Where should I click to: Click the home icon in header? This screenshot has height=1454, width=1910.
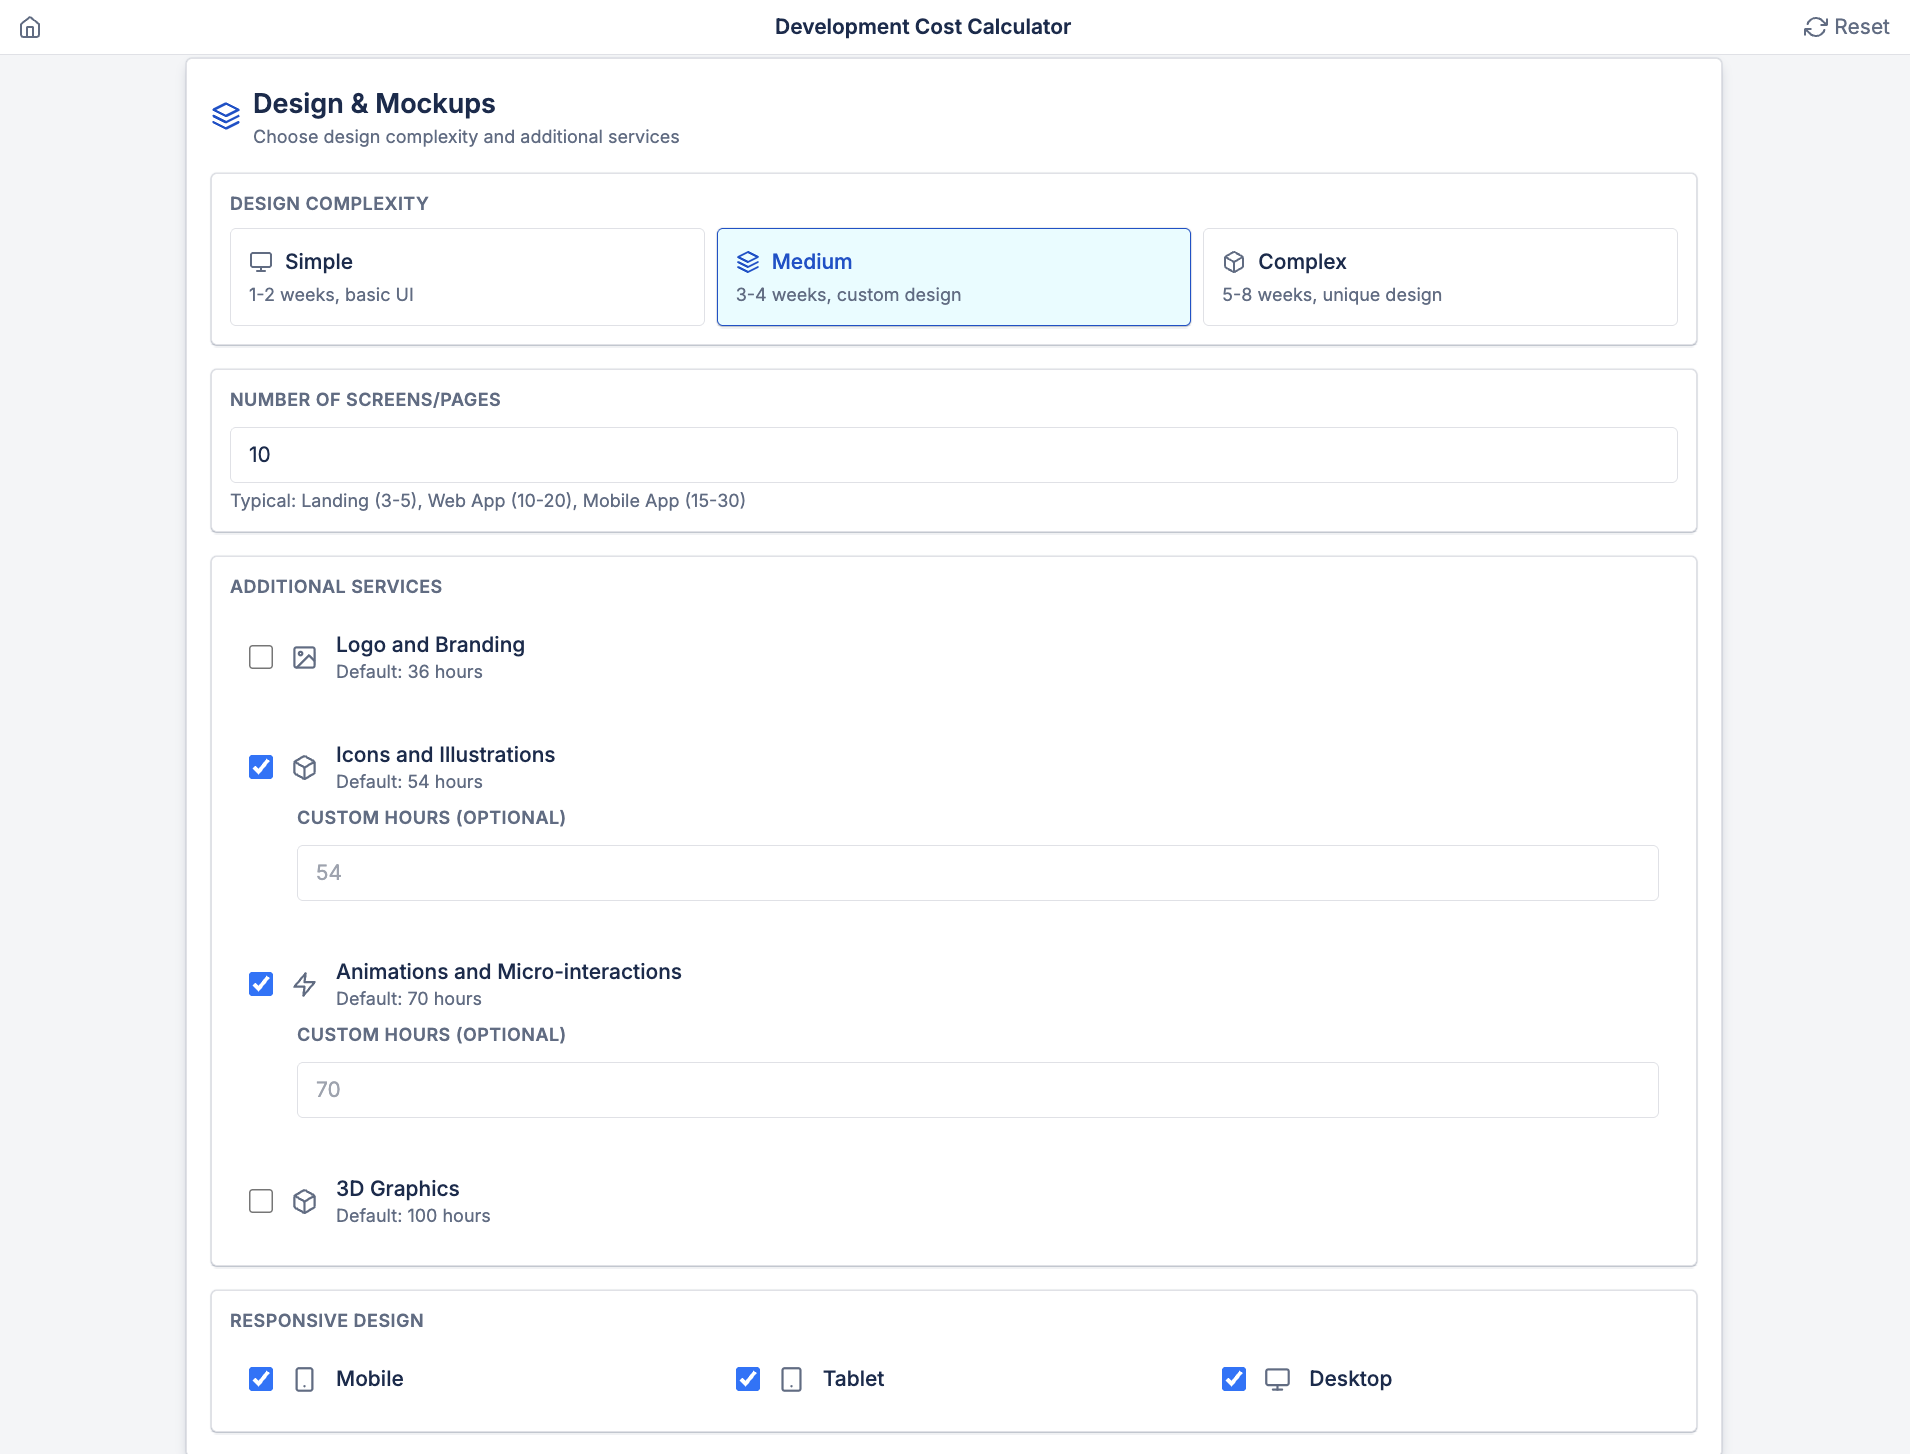tap(30, 27)
